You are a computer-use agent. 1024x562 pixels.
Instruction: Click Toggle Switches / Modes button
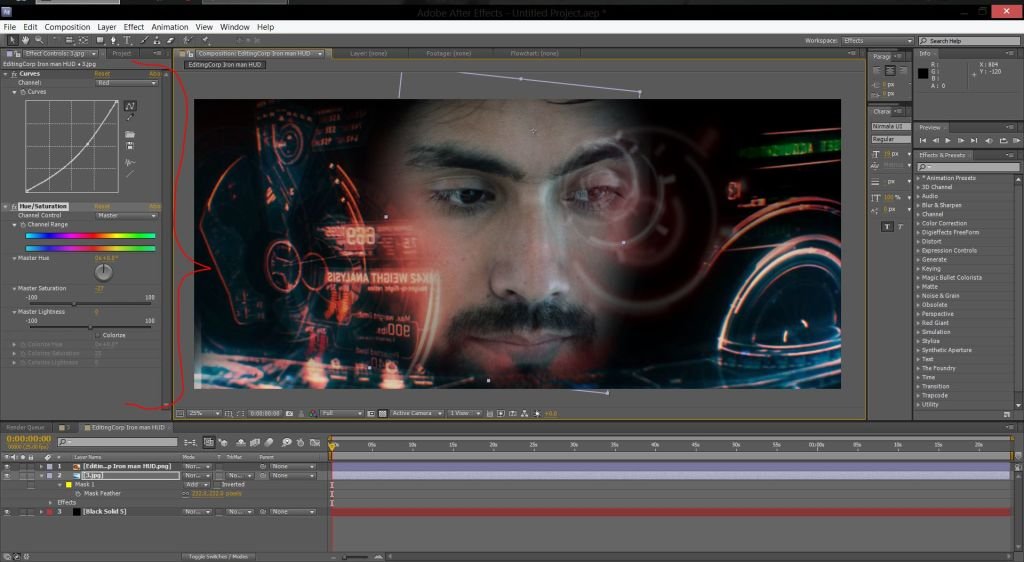click(218, 557)
